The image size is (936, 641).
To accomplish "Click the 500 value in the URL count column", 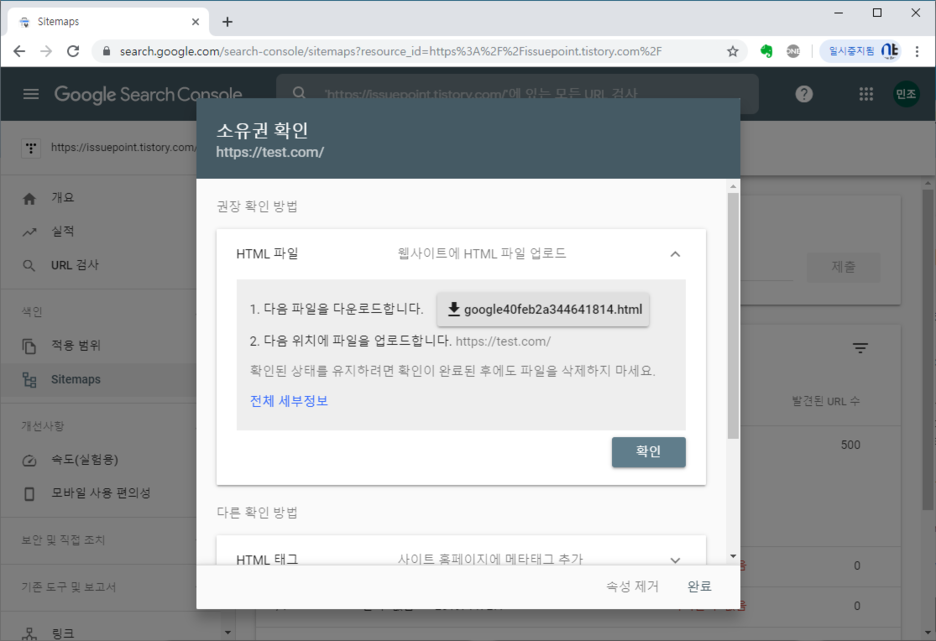I will click(x=850, y=445).
